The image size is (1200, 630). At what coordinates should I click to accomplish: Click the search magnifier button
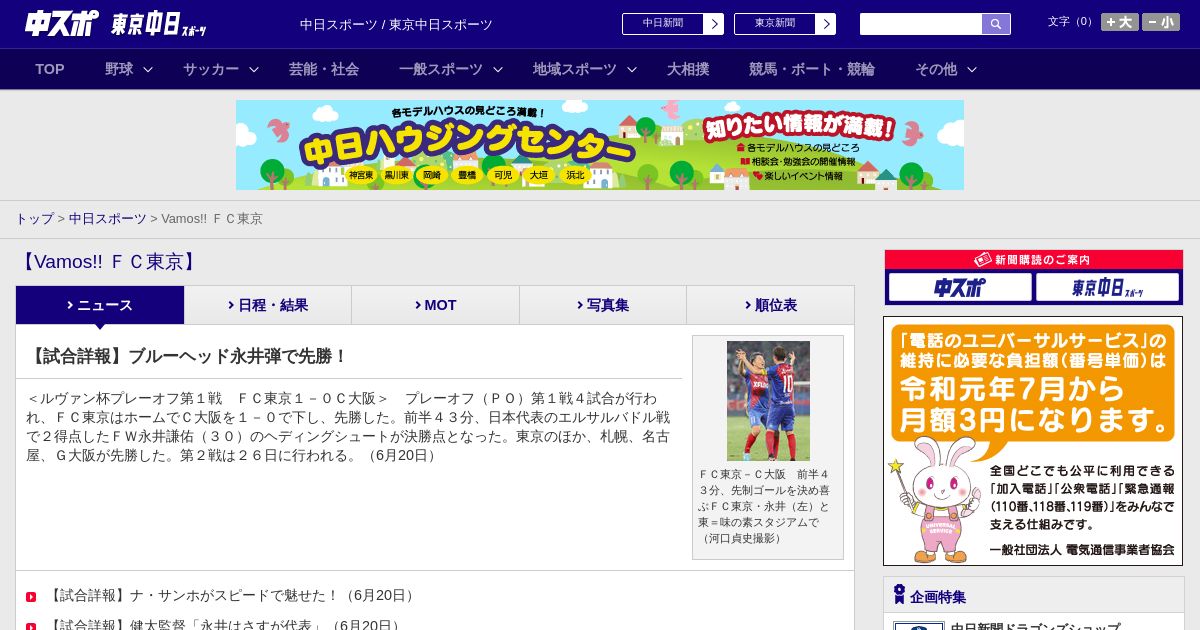pyautogui.click(x=996, y=24)
